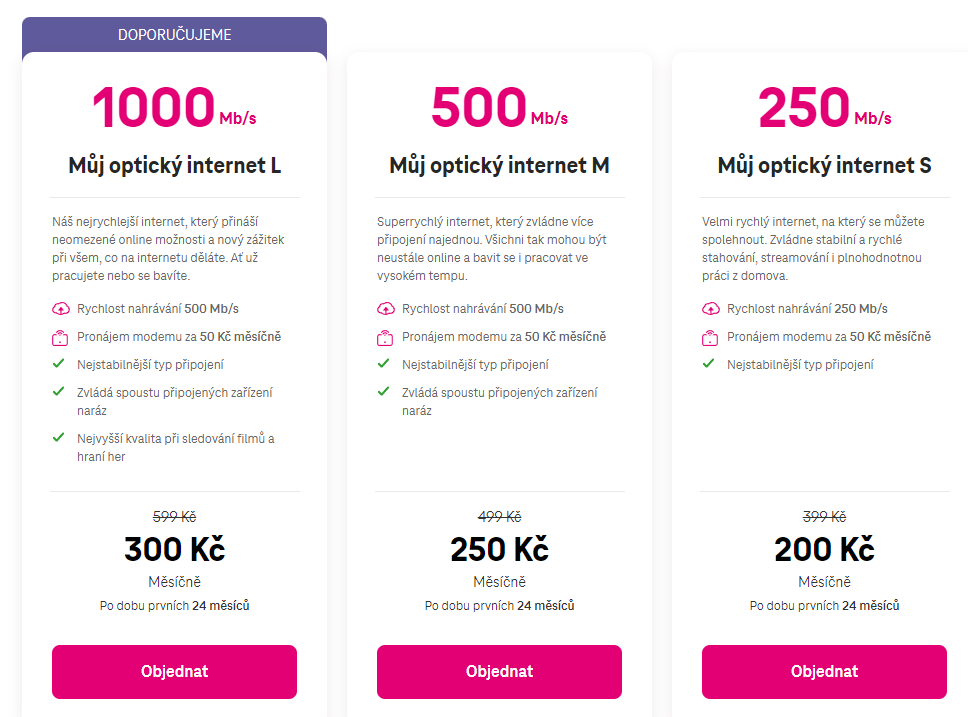Order the 500 Mb/s plan with Objednat
The height and width of the screenshot is (717, 968).
[x=499, y=672]
